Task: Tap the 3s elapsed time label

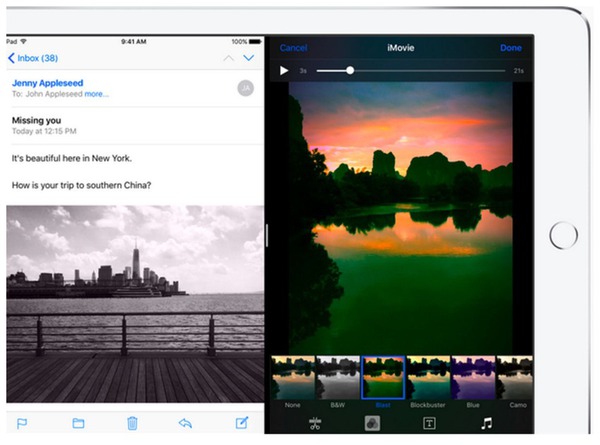Action: tap(303, 71)
